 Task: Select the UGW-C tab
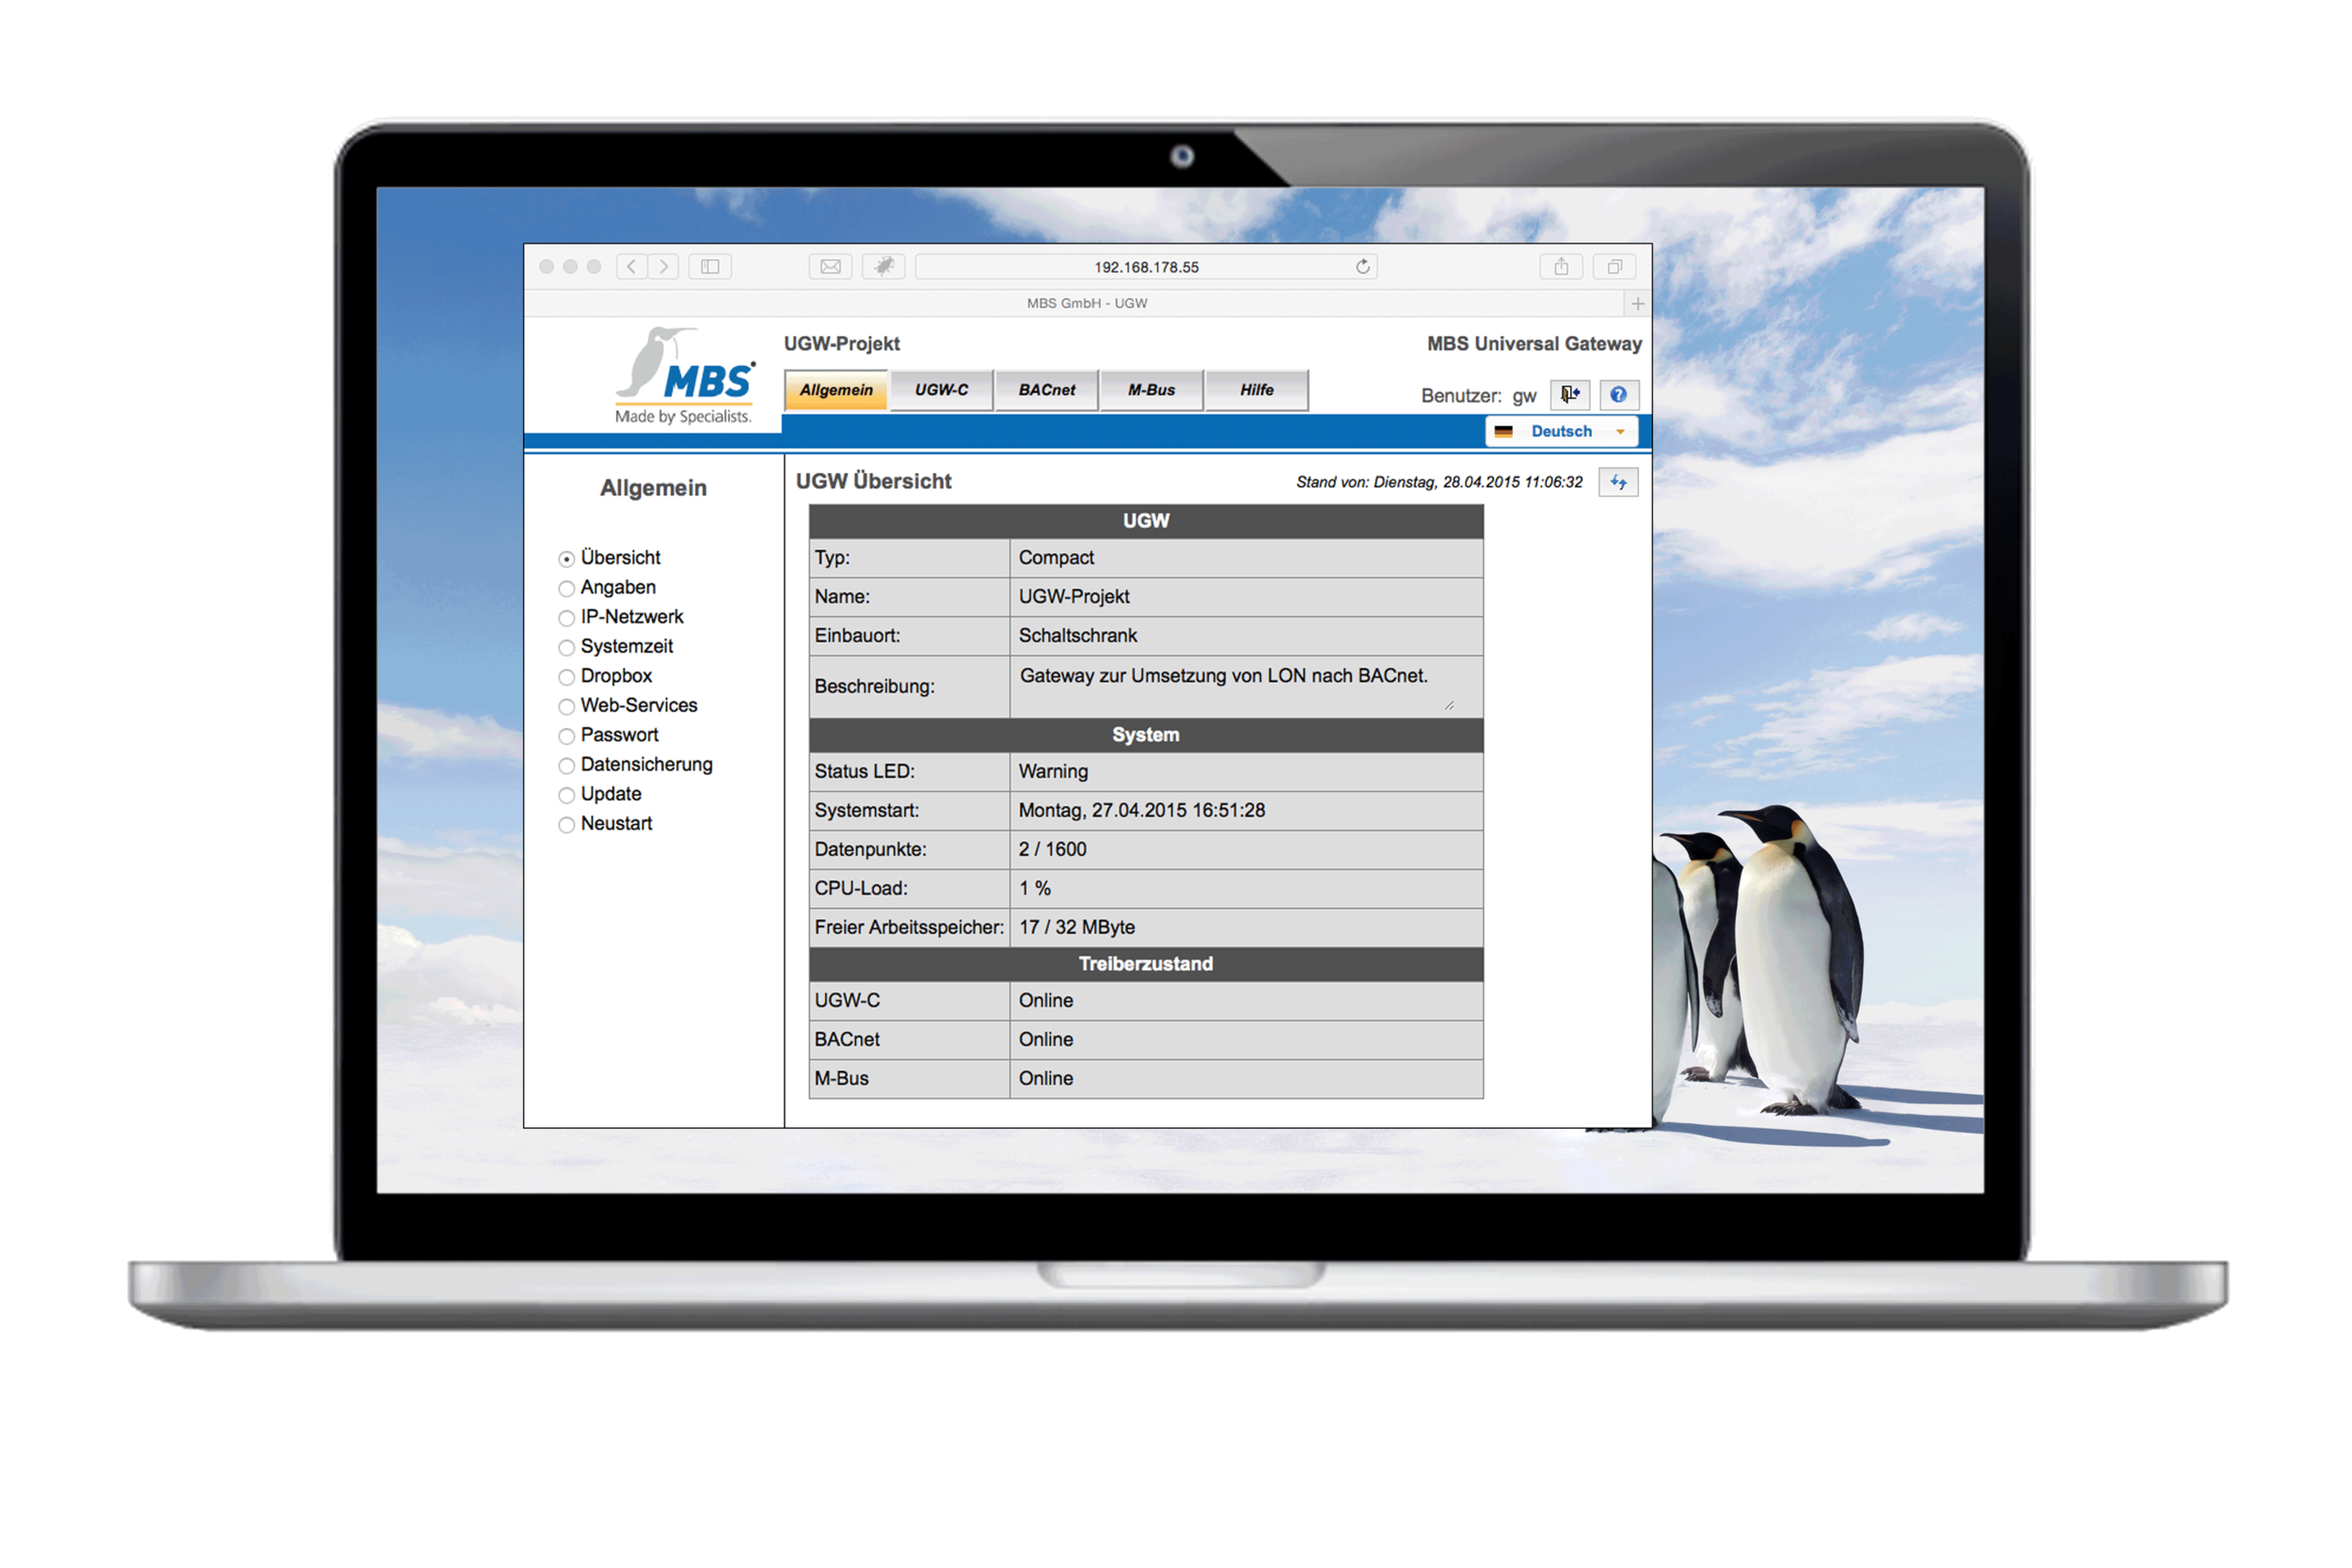click(941, 390)
